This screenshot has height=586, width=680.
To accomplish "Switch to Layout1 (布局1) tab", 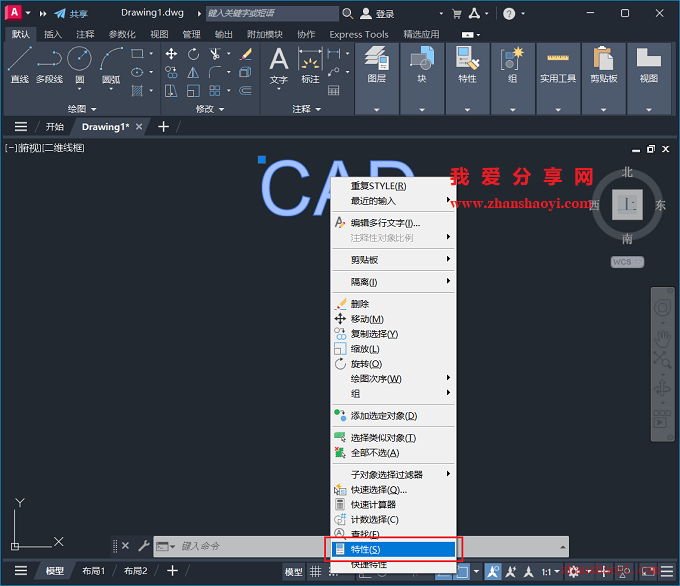I will (x=94, y=571).
